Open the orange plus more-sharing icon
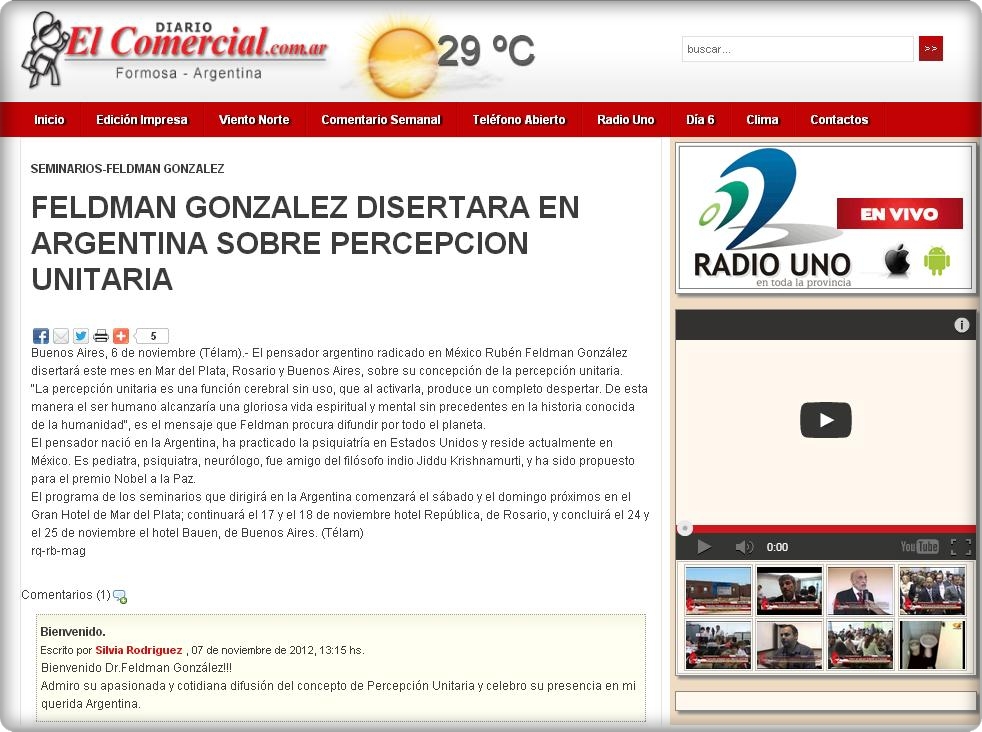982x732 pixels. 121,336
